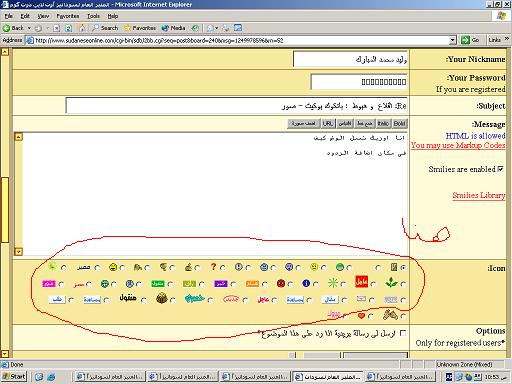
Task: Check the email notification option checkbox
Action: [403, 333]
